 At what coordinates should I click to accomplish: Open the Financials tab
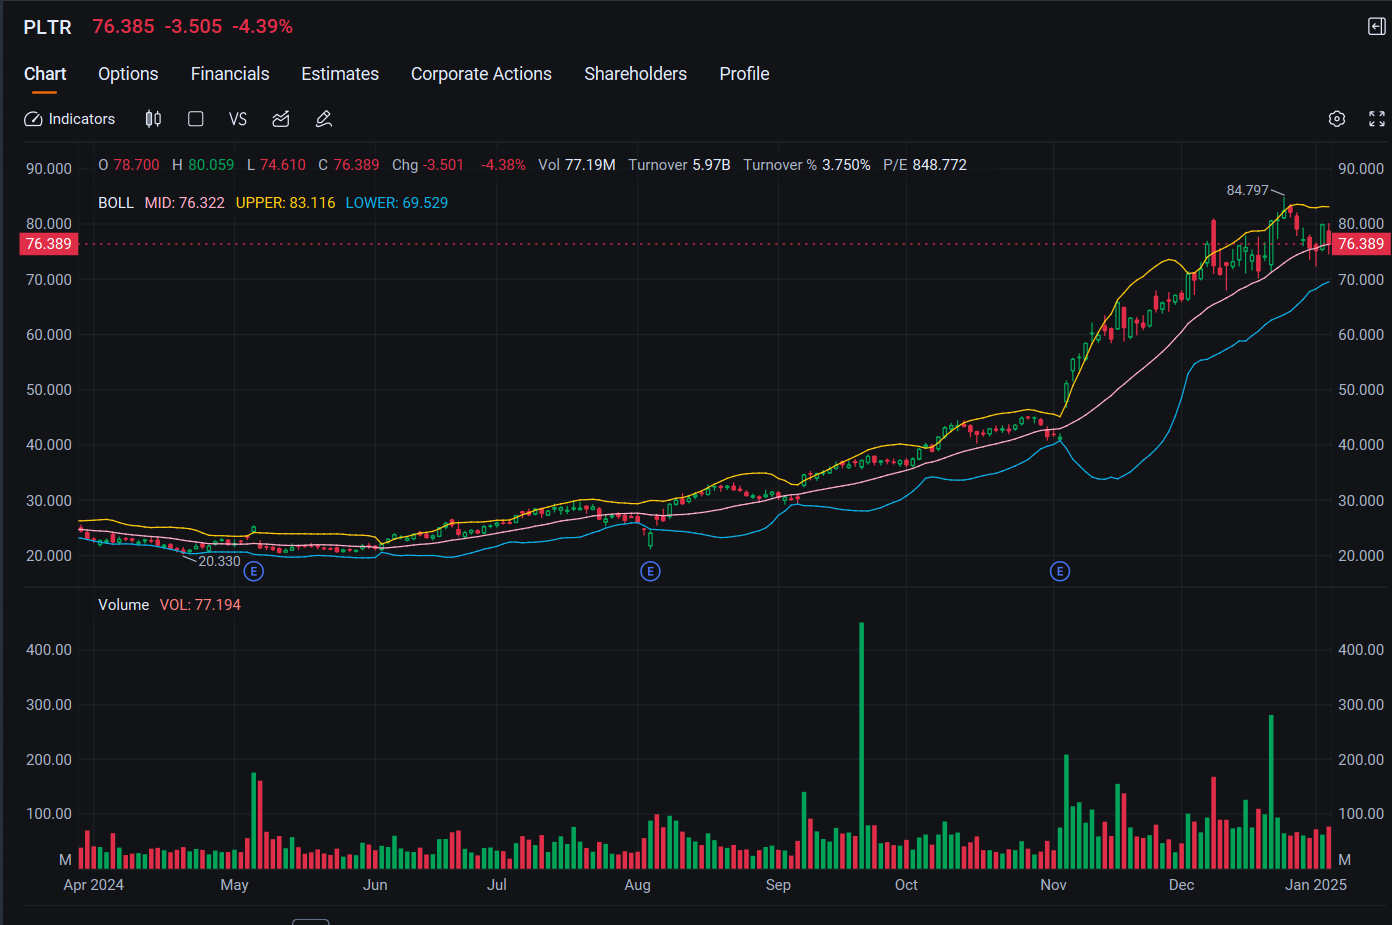click(x=230, y=74)
